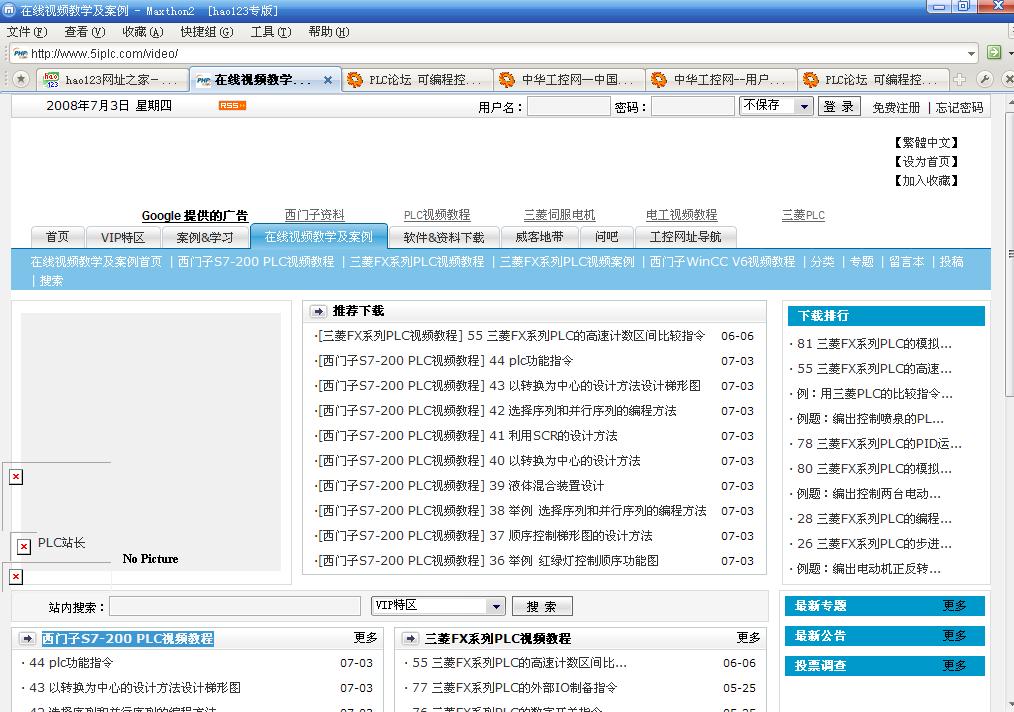
Task: Select the 软件&资料下载 navigation tab
Action: coord(444,237)
